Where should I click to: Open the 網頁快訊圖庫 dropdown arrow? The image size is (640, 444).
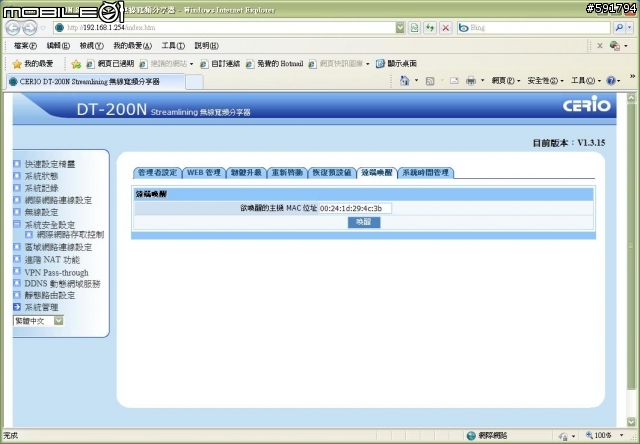368,64
